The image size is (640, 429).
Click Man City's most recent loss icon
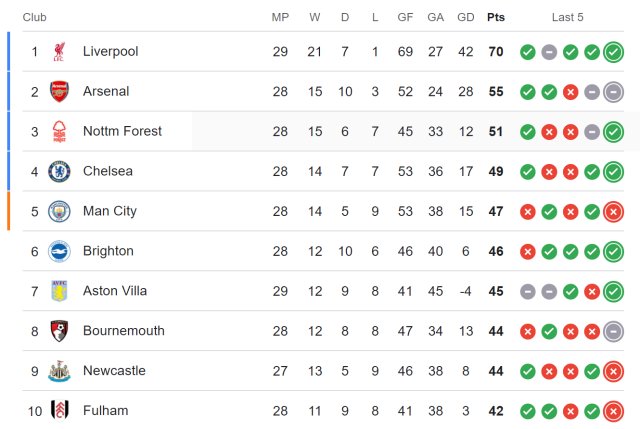click(613, 212)
